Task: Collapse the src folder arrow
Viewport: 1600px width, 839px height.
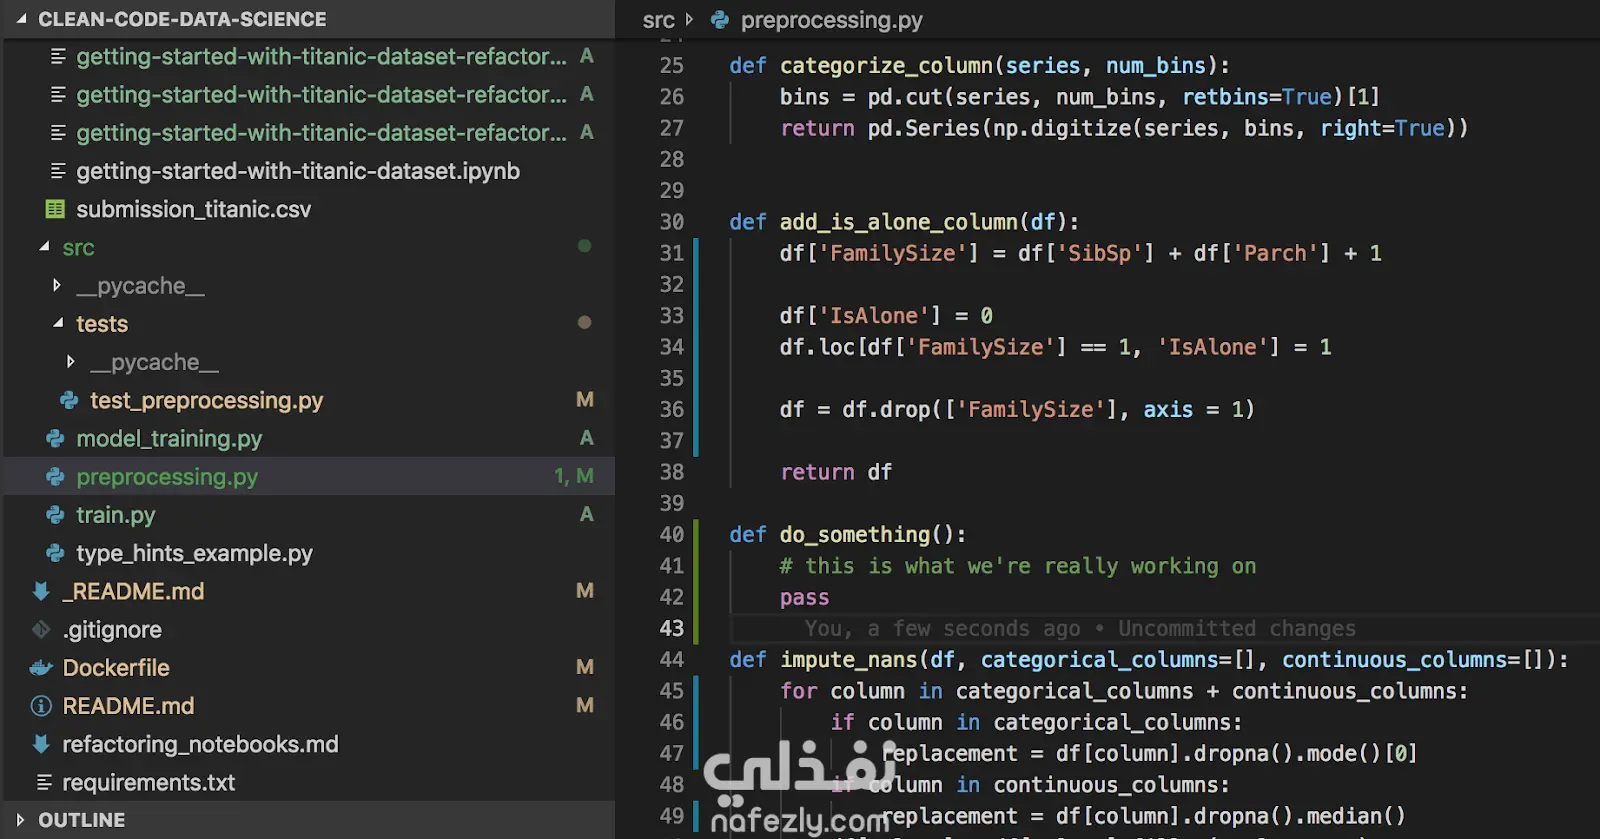Action: tap(44, 246)
